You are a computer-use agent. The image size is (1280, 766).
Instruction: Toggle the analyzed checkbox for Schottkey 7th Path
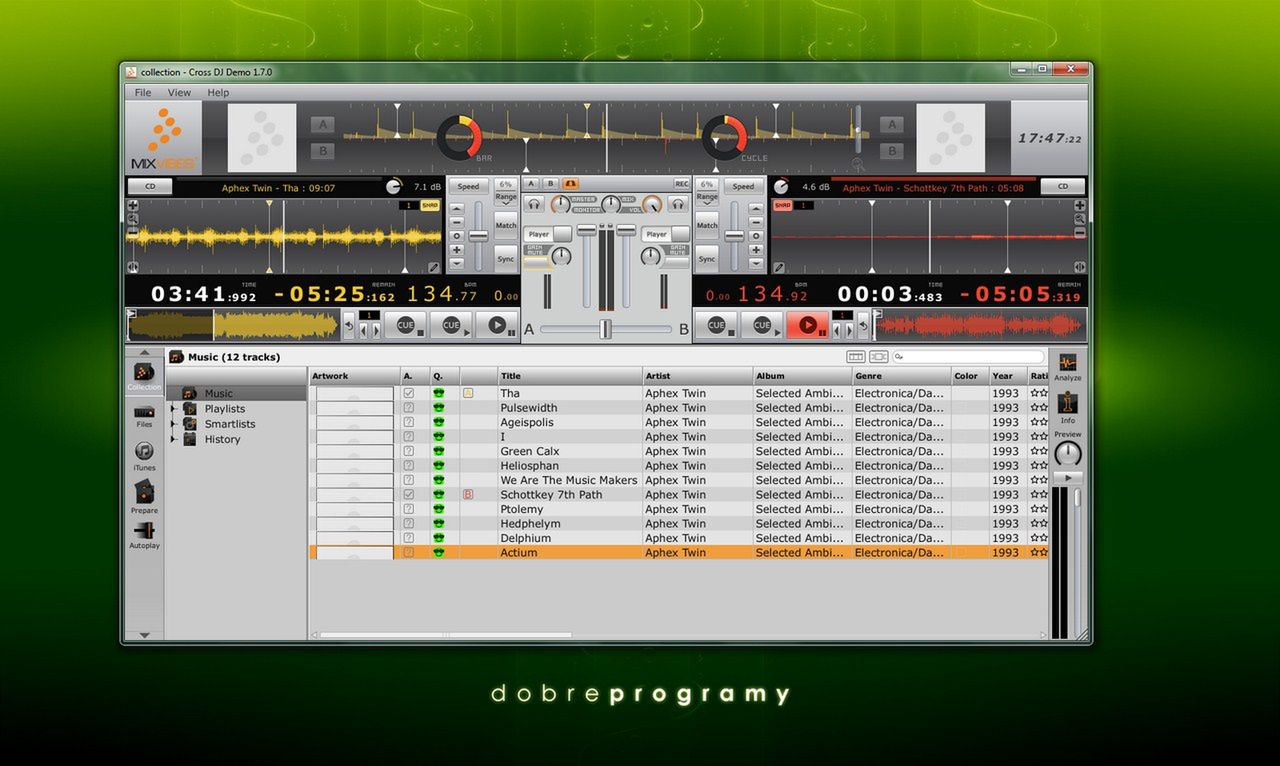[x=408, y=495]
